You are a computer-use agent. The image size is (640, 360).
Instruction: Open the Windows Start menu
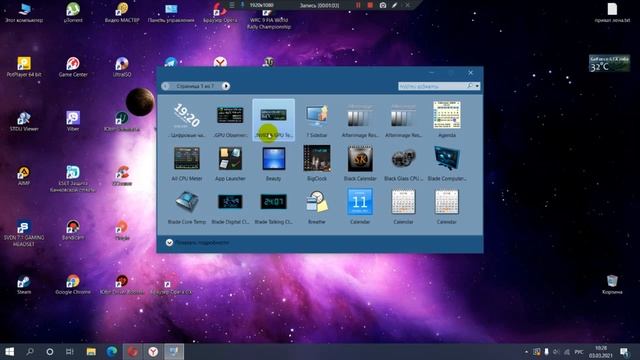point(10,351)
